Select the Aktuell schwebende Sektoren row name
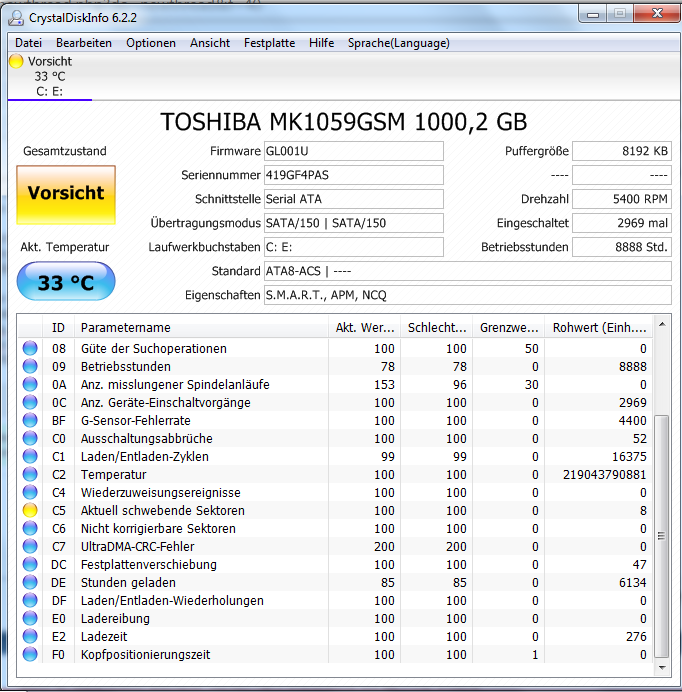This screenshot has height=692, width=682. pyautogui.click(x=162, y=511)
